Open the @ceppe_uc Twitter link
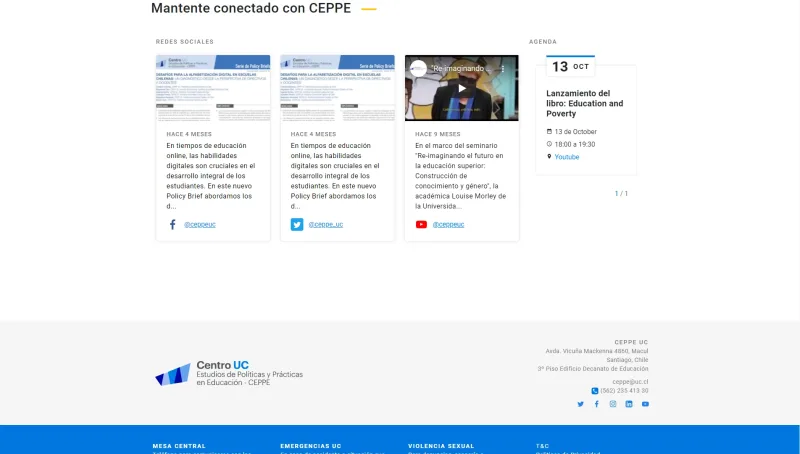This screenshot has width=800, height=454. pos(326,224)
